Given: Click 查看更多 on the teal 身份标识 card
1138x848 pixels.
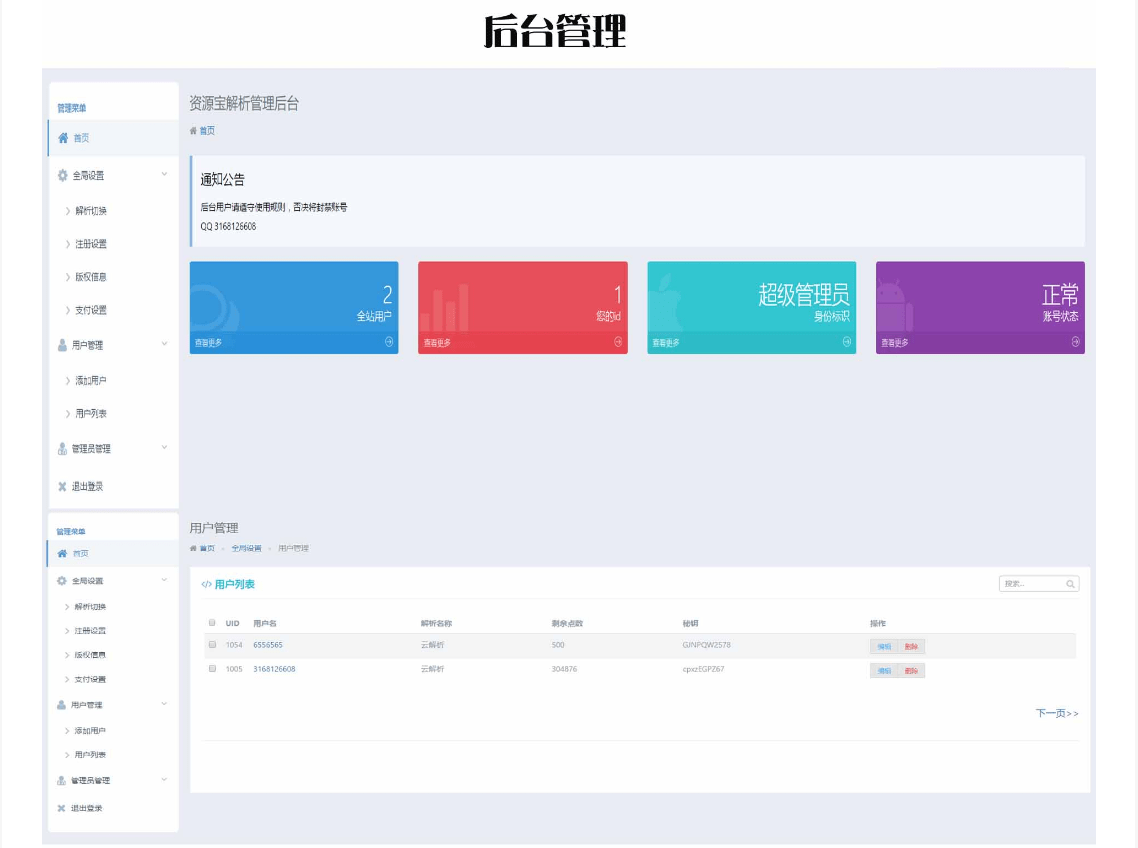Looking at the screenshot, I should 666,343.
